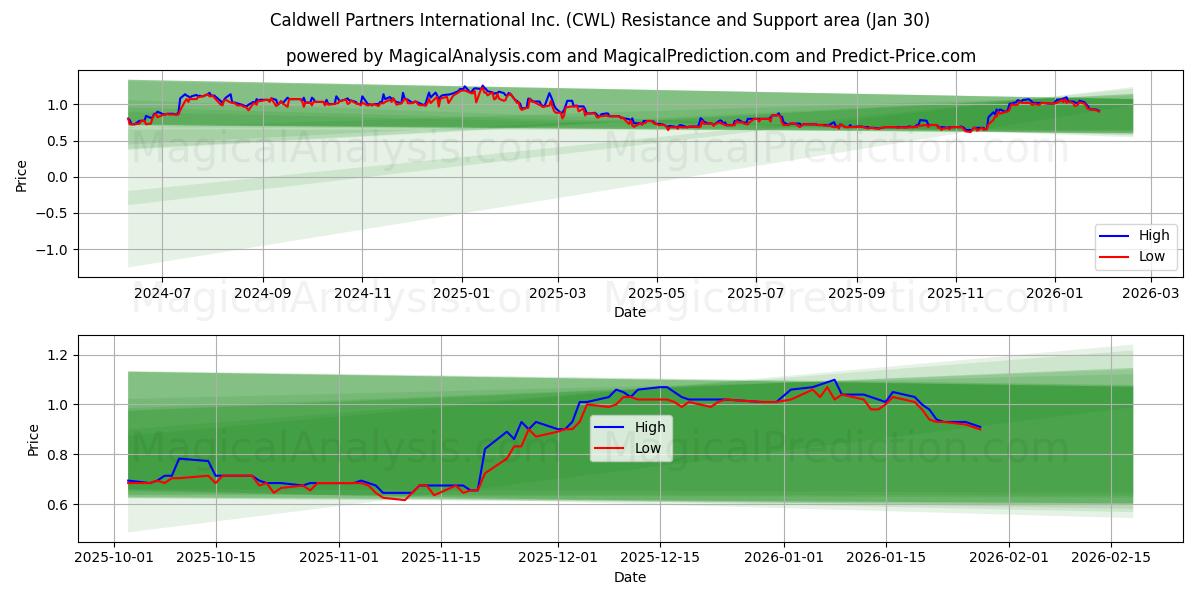The image size is (1200, 600).
Task: Click the 'powered by MagicalAnalysis.com' subtitle
Action: (x=631, y=56)
